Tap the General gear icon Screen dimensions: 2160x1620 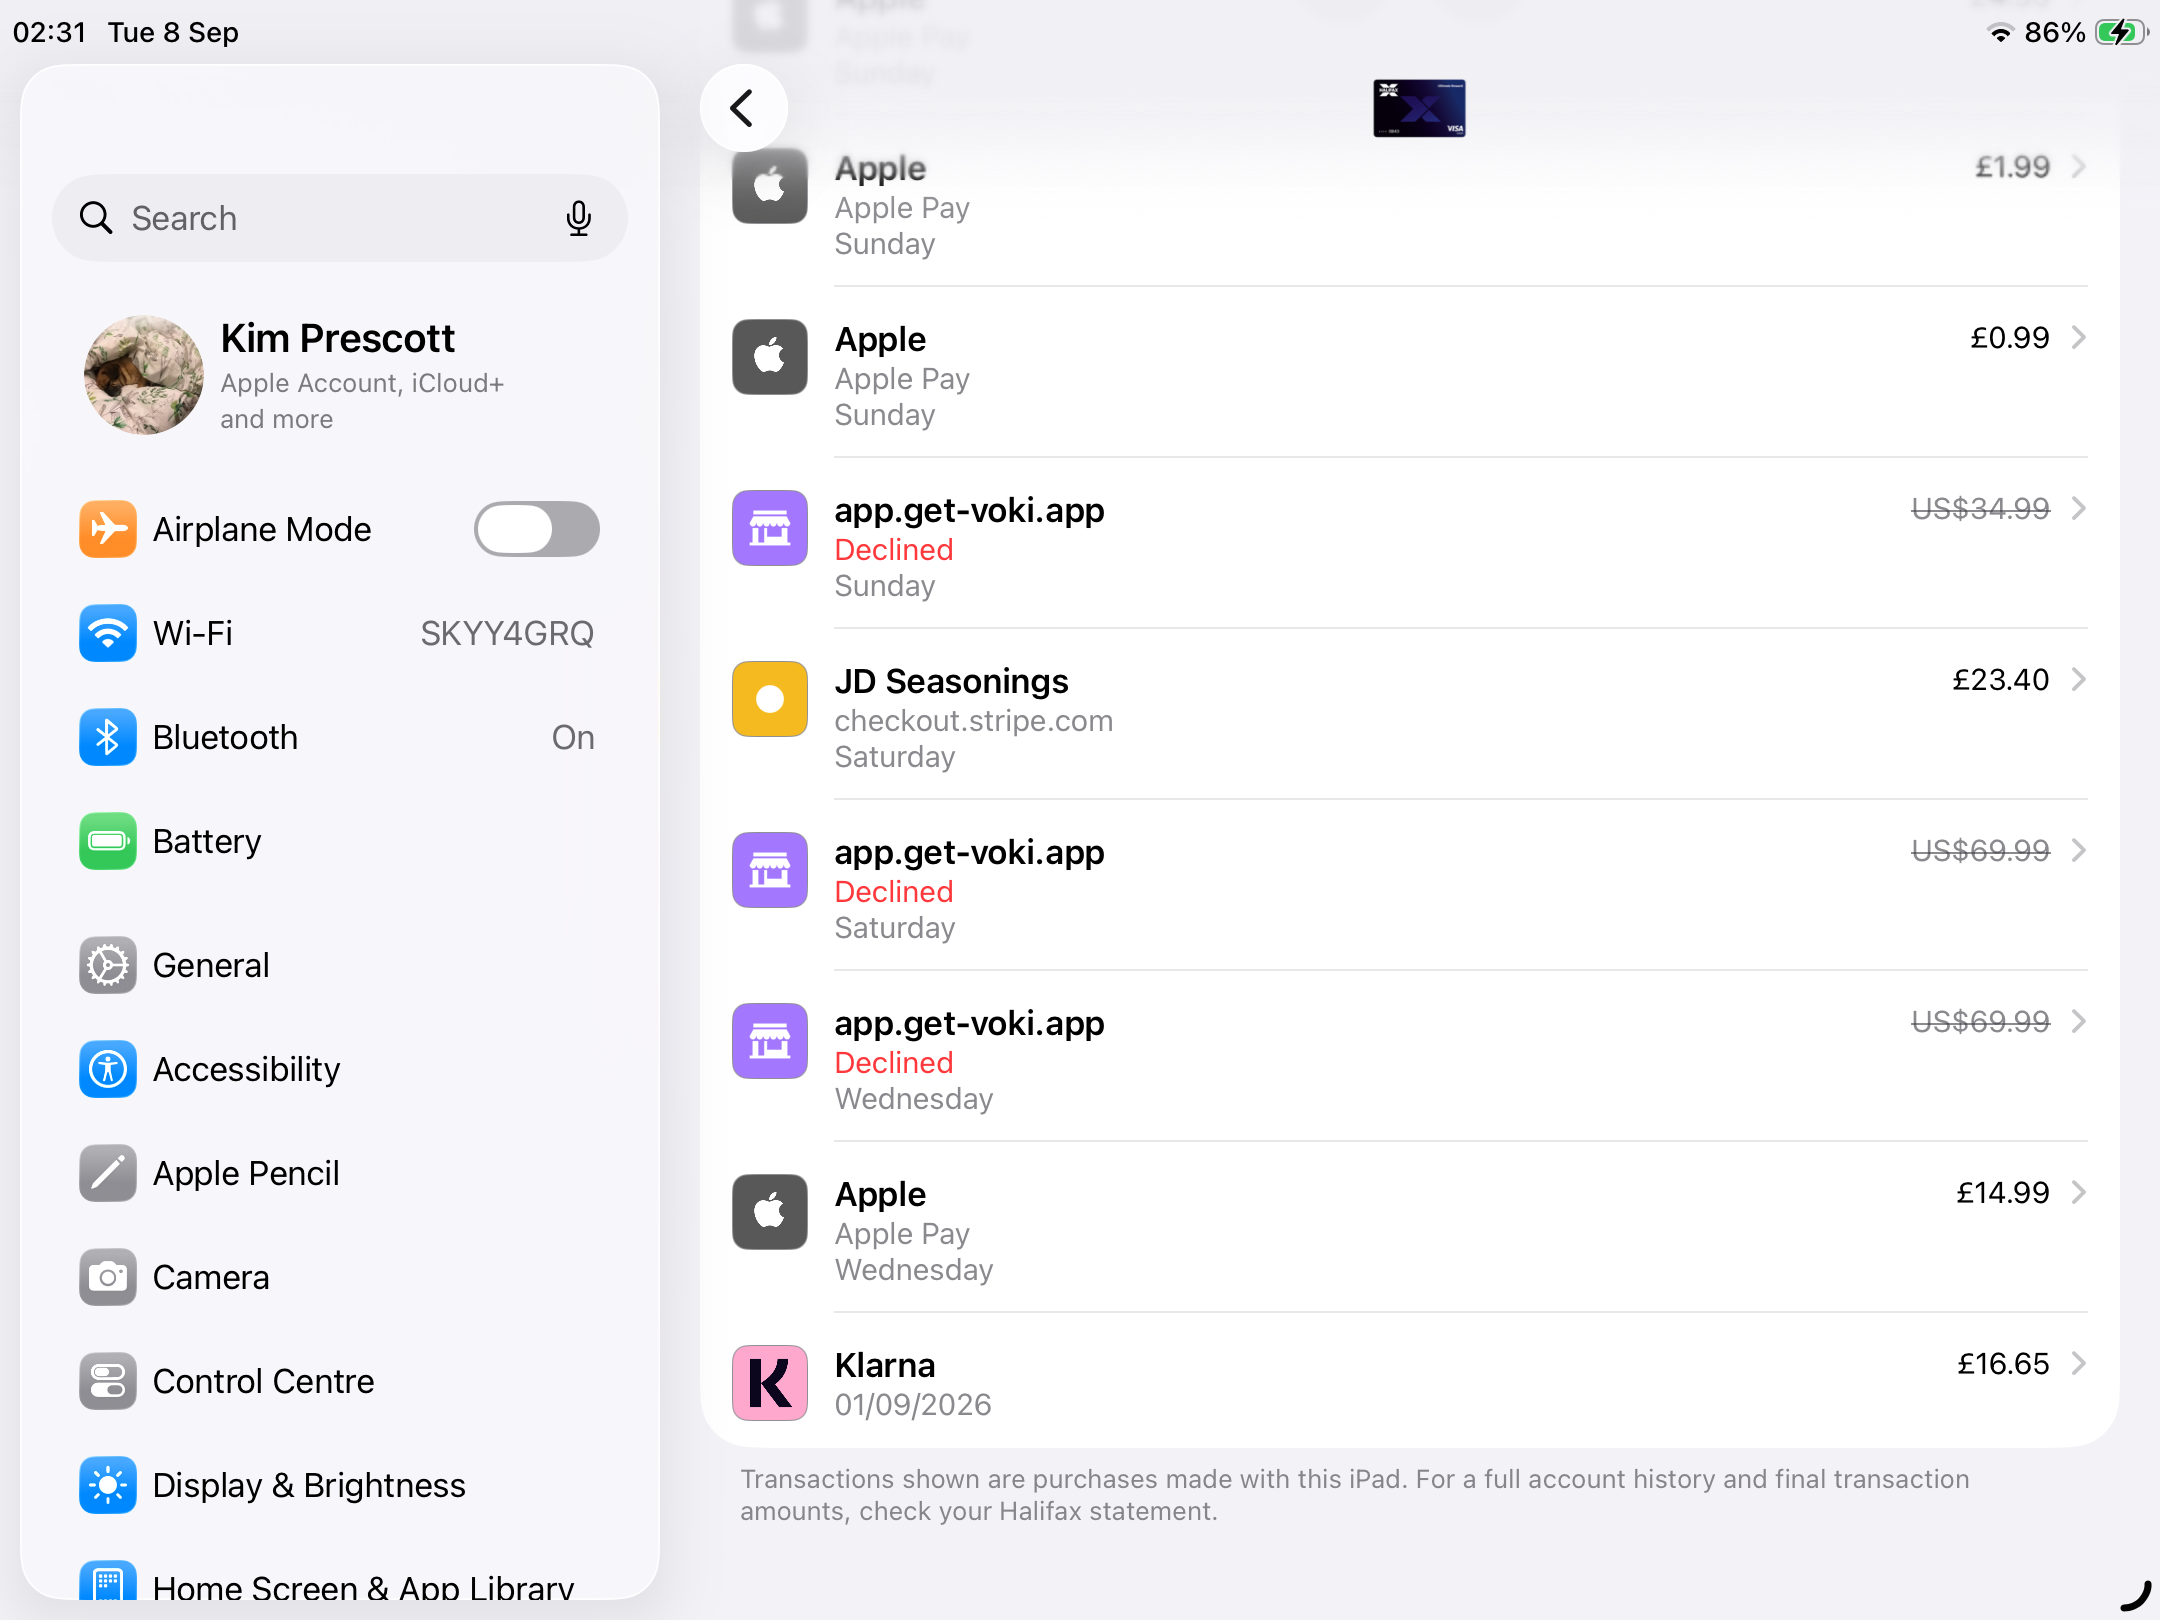pyautogui.click(x=108, y=965)
